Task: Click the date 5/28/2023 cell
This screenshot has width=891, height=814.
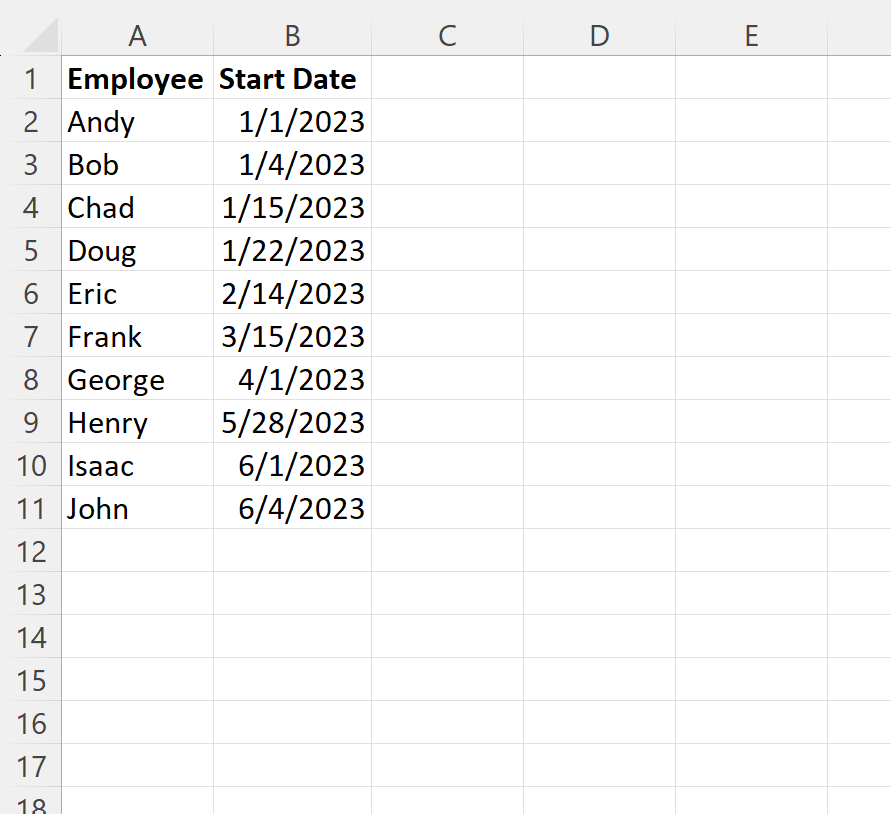Action: (292, 422)
